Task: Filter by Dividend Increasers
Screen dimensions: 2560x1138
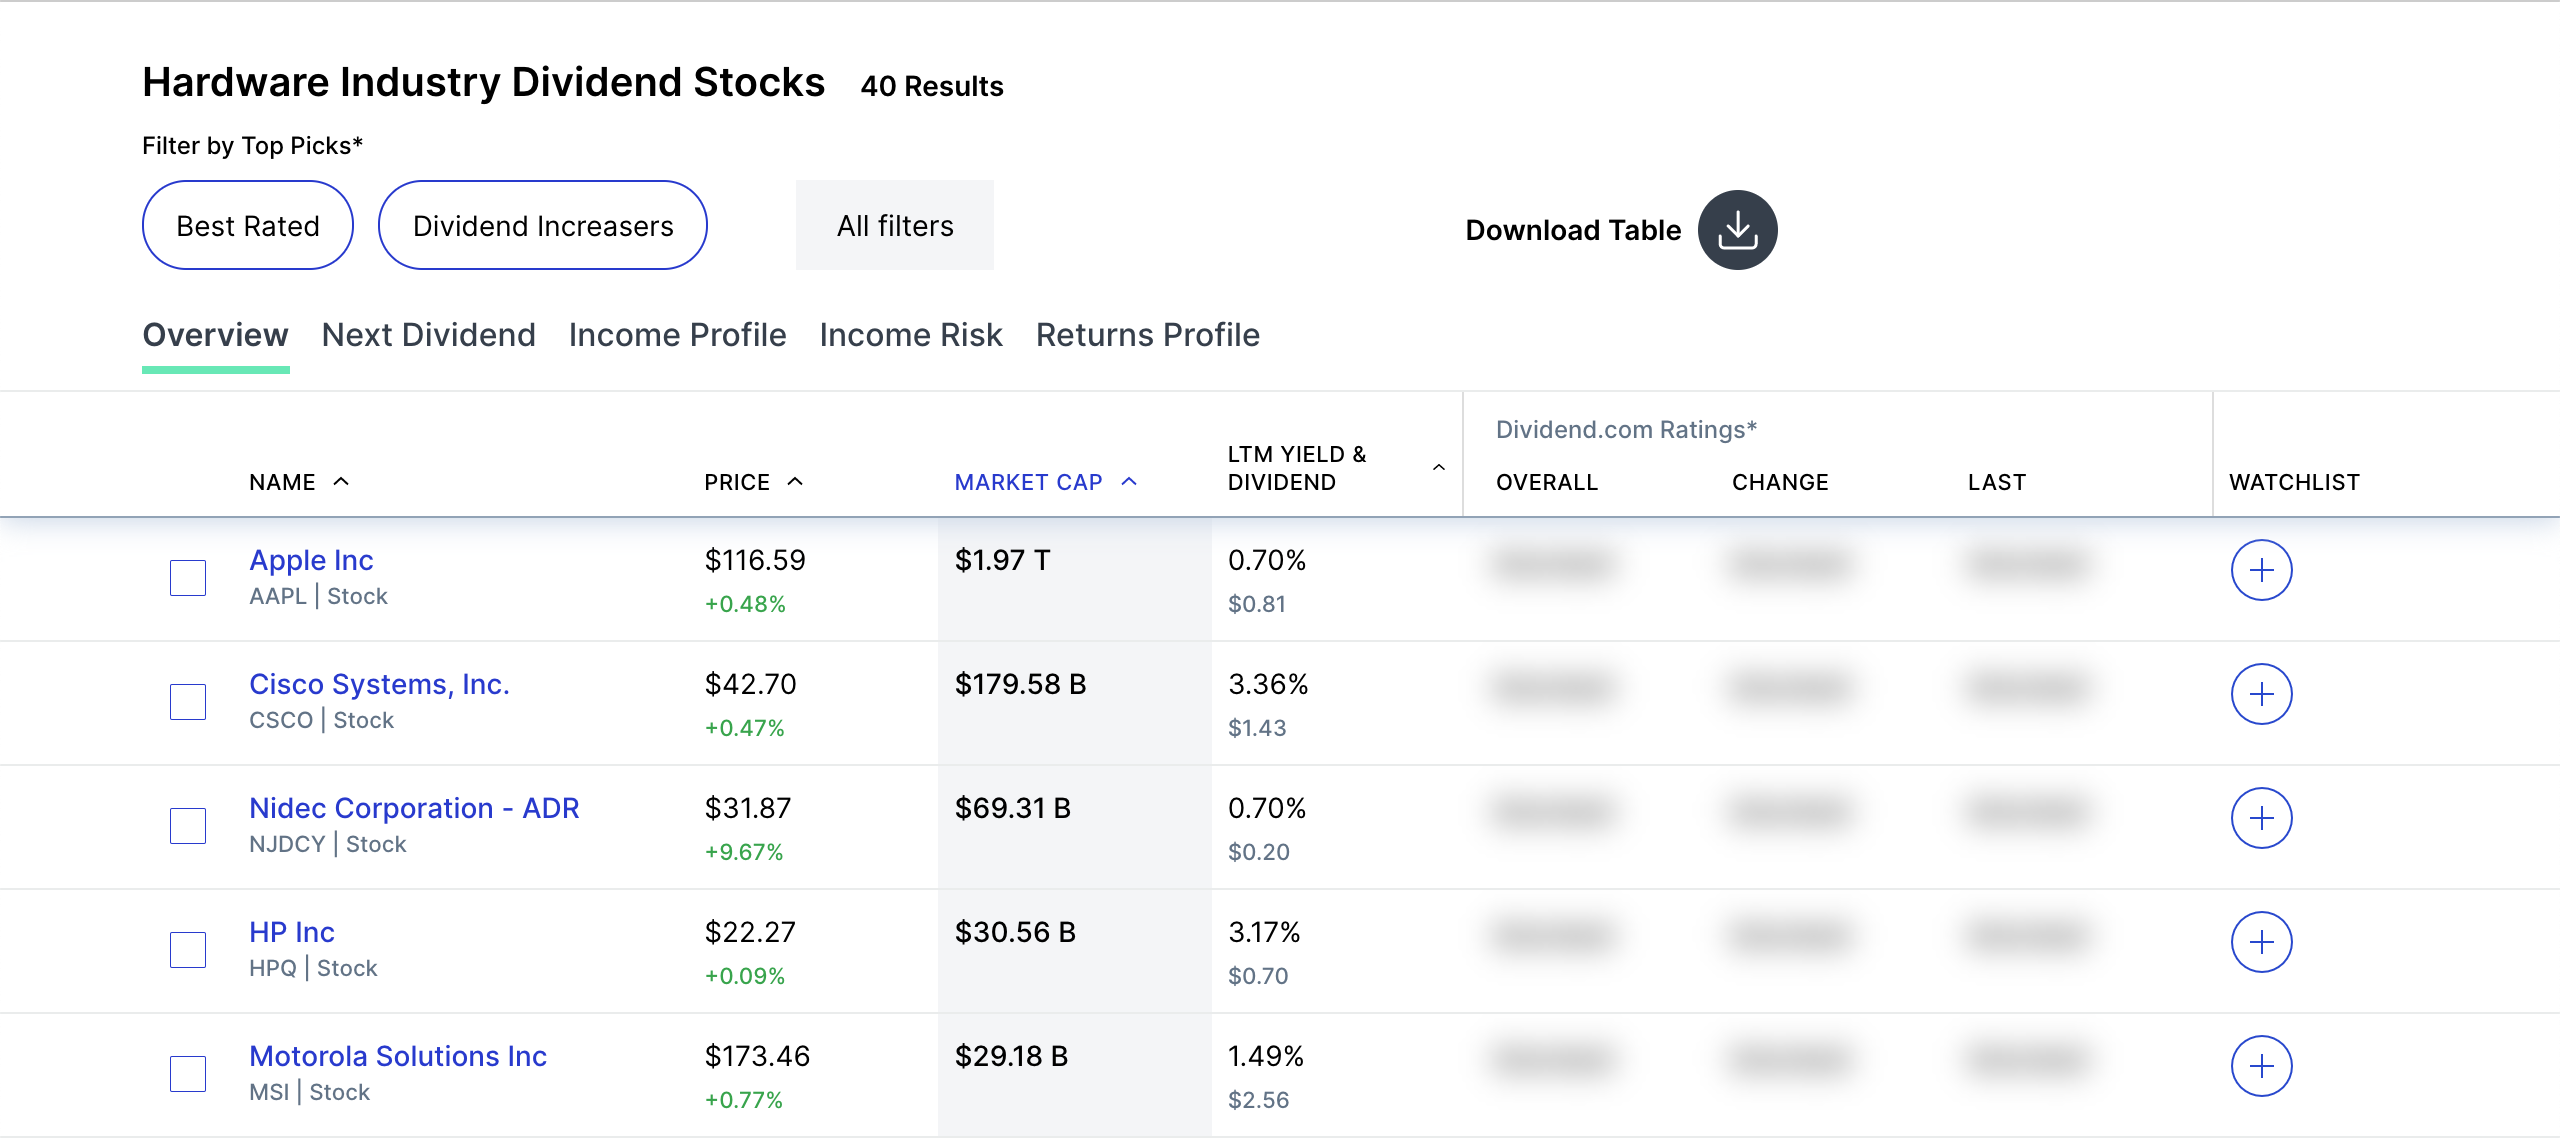Action: pos(543,225)
